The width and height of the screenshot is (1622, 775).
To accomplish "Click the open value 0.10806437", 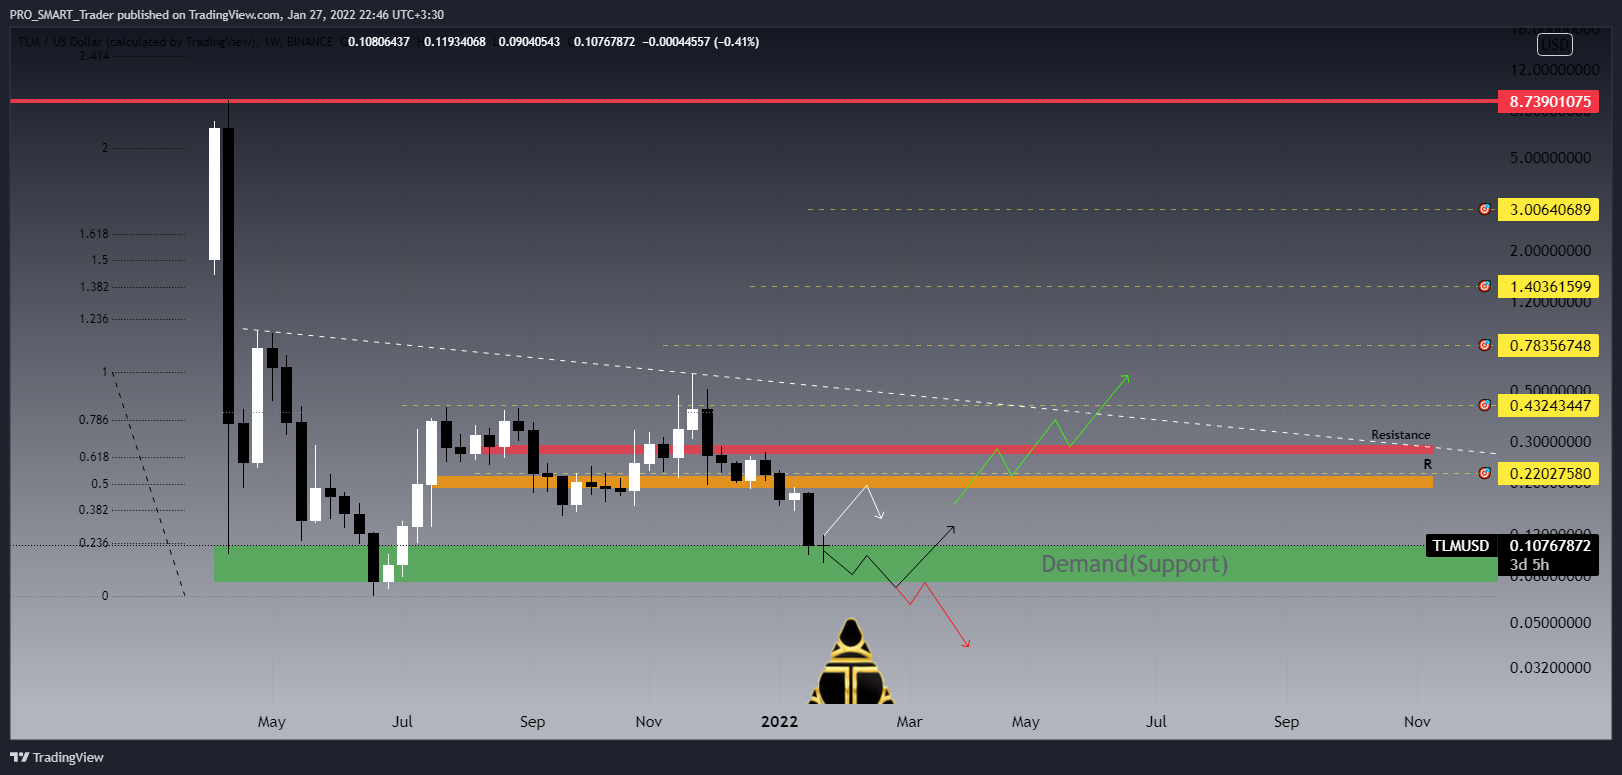I will 379,42.
